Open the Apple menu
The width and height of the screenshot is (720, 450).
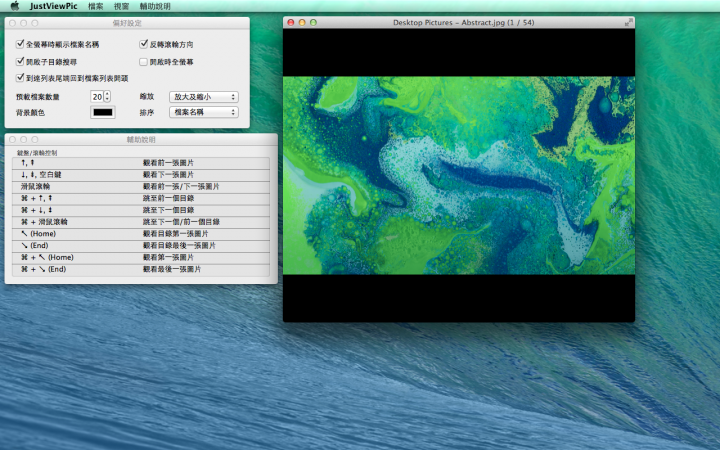tap(15, 6)
